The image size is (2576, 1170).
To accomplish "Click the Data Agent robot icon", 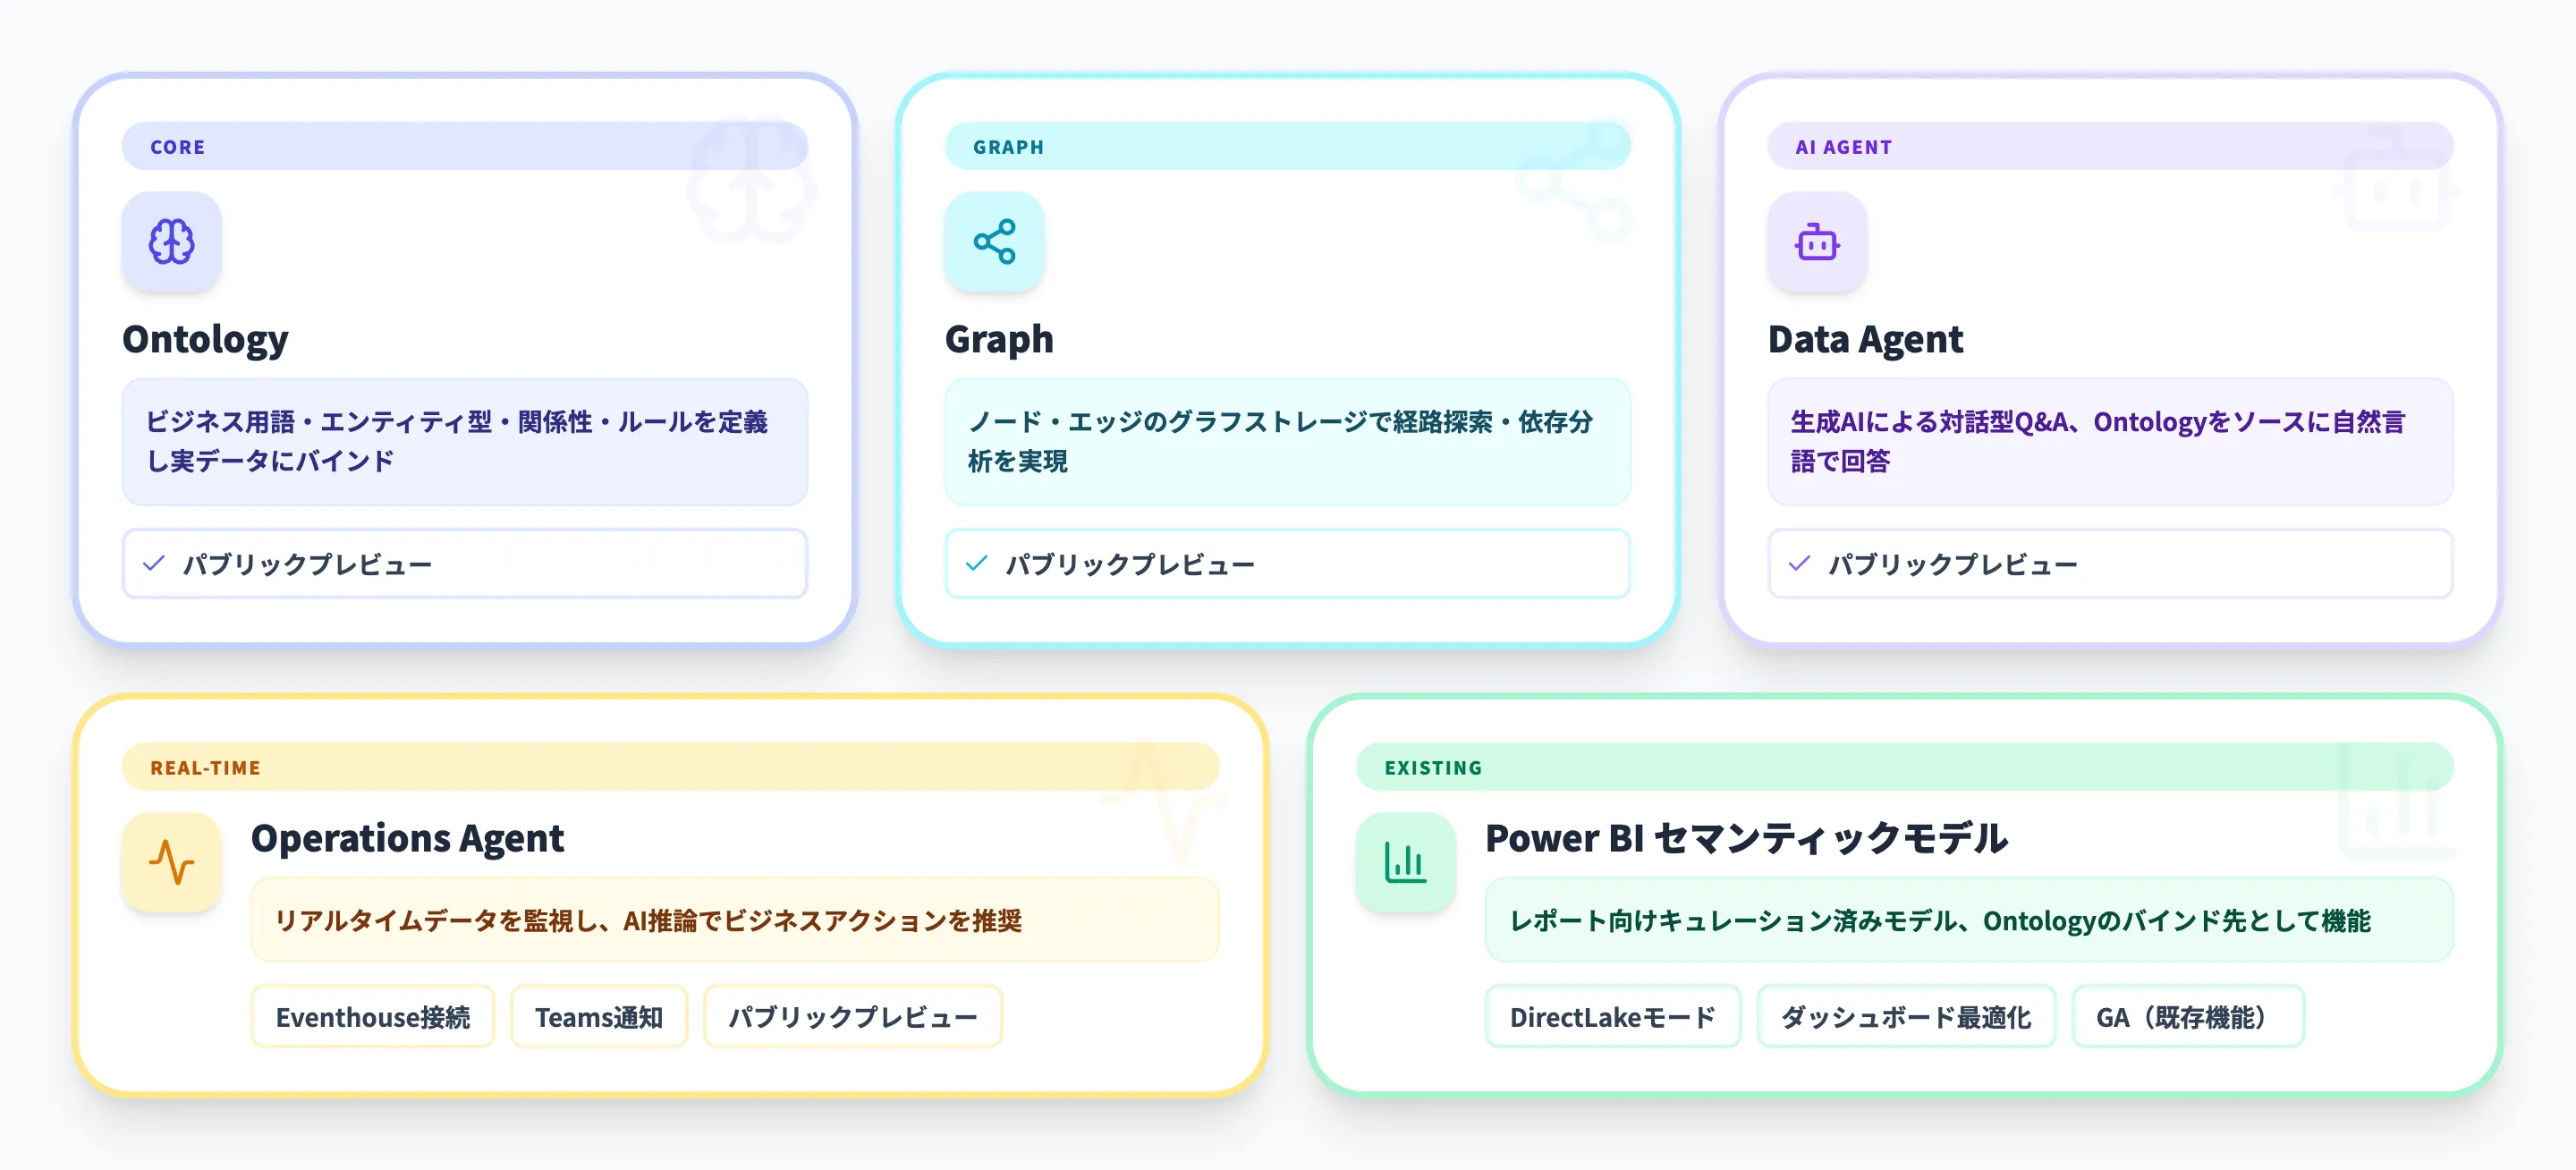I will point(1816,242).
